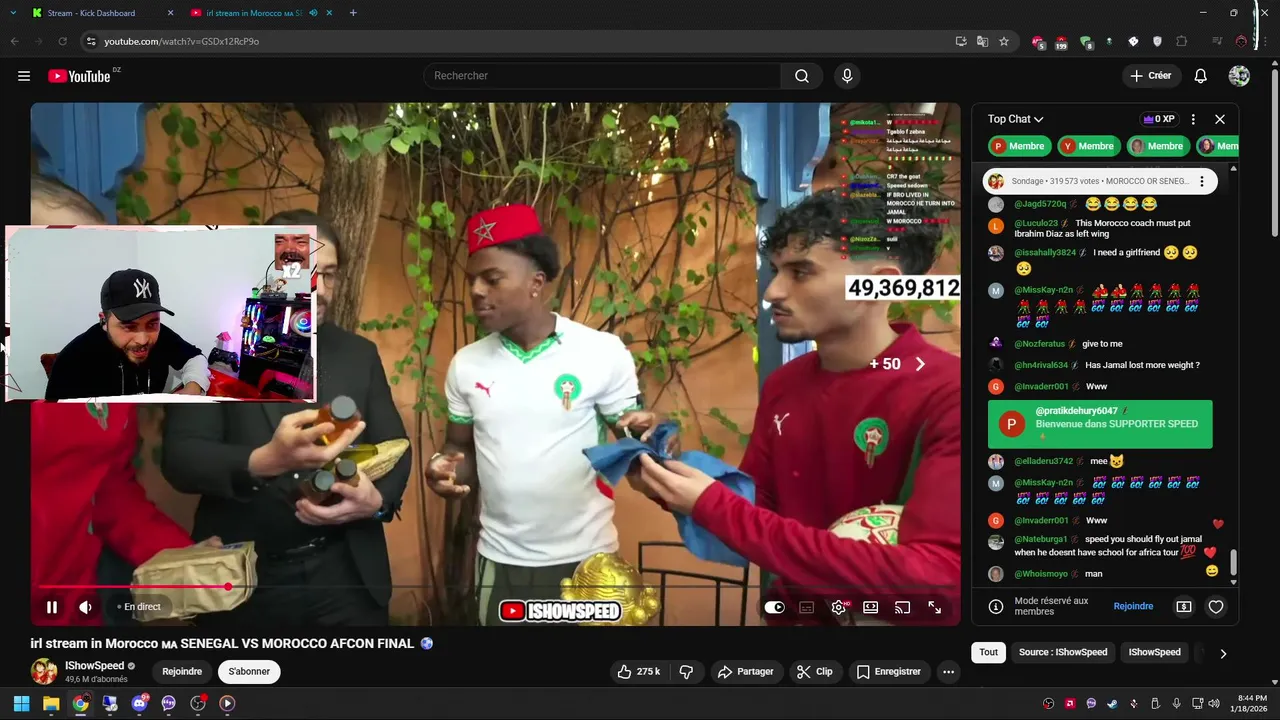Image resolution: width=1280 pixels, height=720 pixels.
Task: Select the IShowSpeed filter chip
Action: coord(1155,652)
